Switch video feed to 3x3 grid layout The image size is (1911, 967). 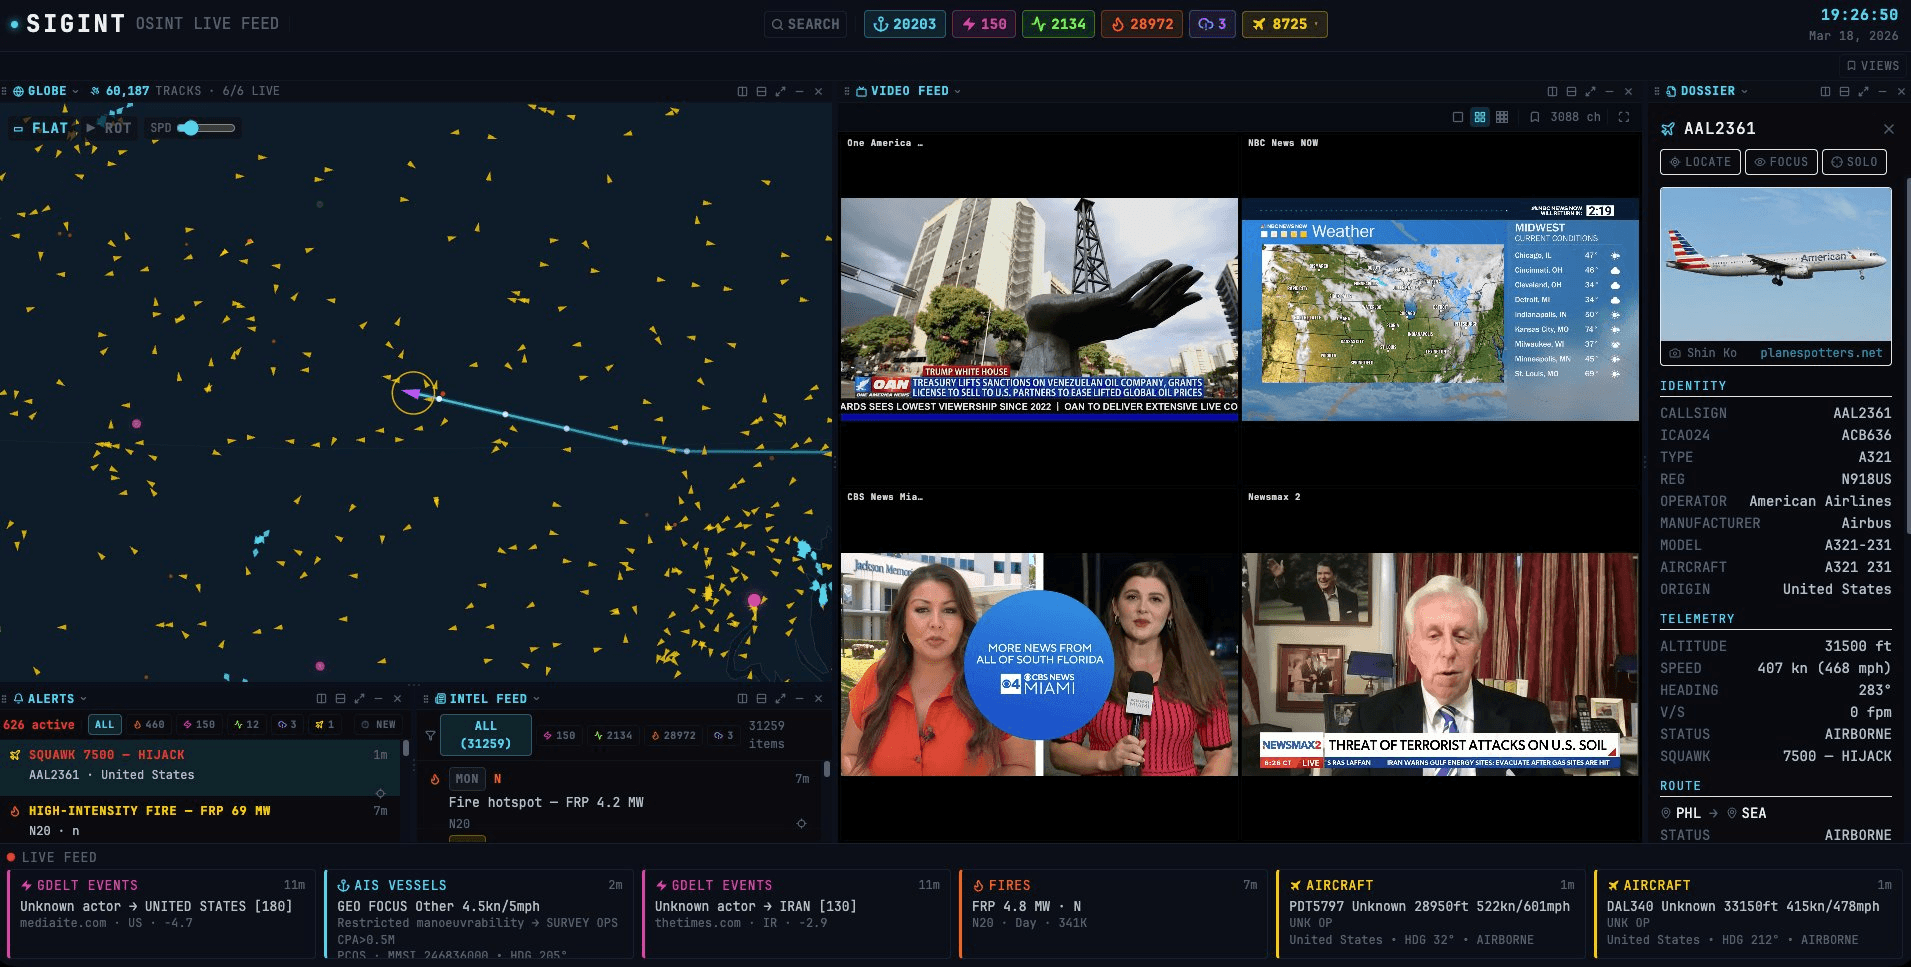point(1502,117)
